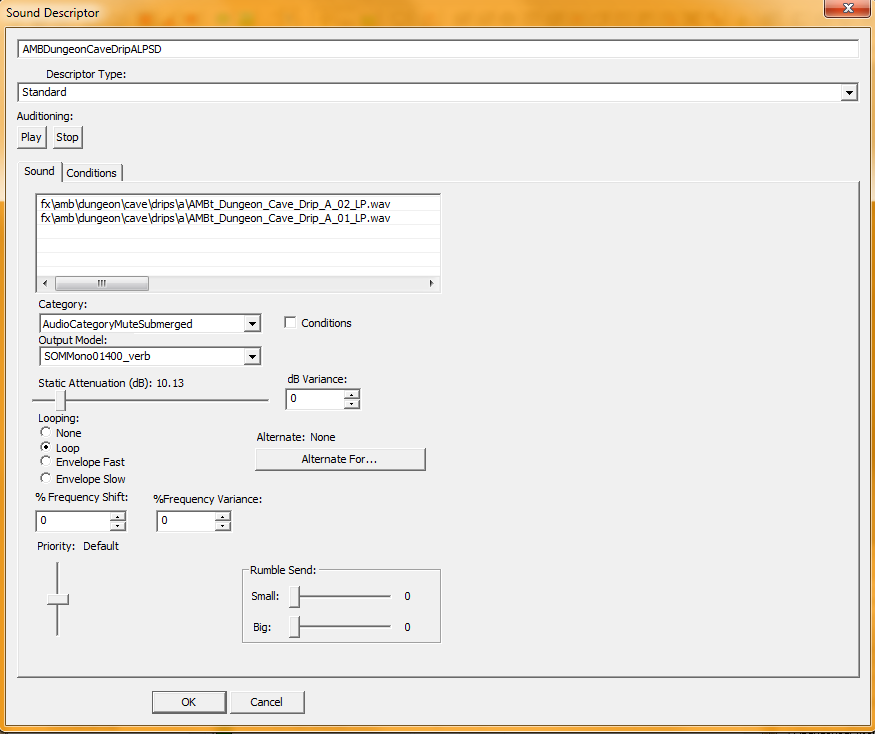
Task: Increase dB Variance with up arrow
Action: [352, 395]
